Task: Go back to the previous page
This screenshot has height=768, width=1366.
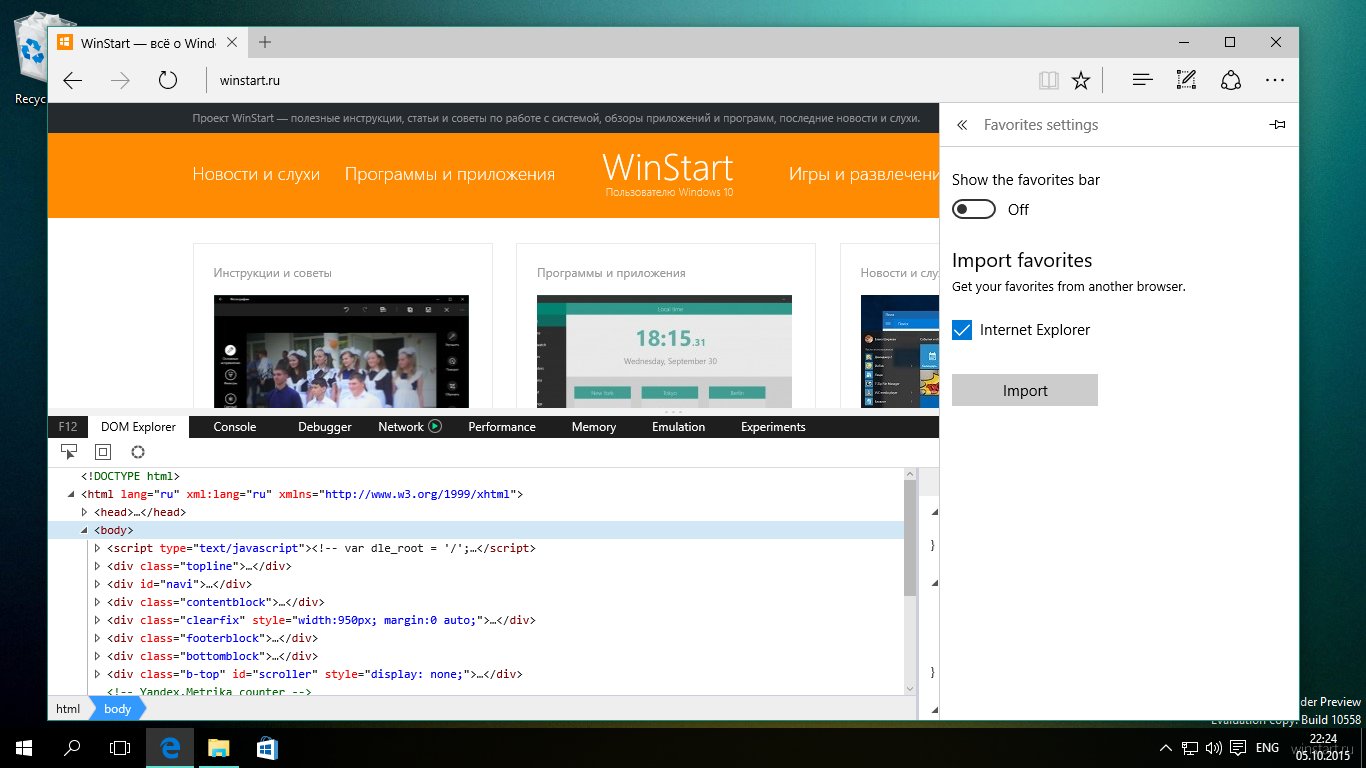Action: coord(73,81)
